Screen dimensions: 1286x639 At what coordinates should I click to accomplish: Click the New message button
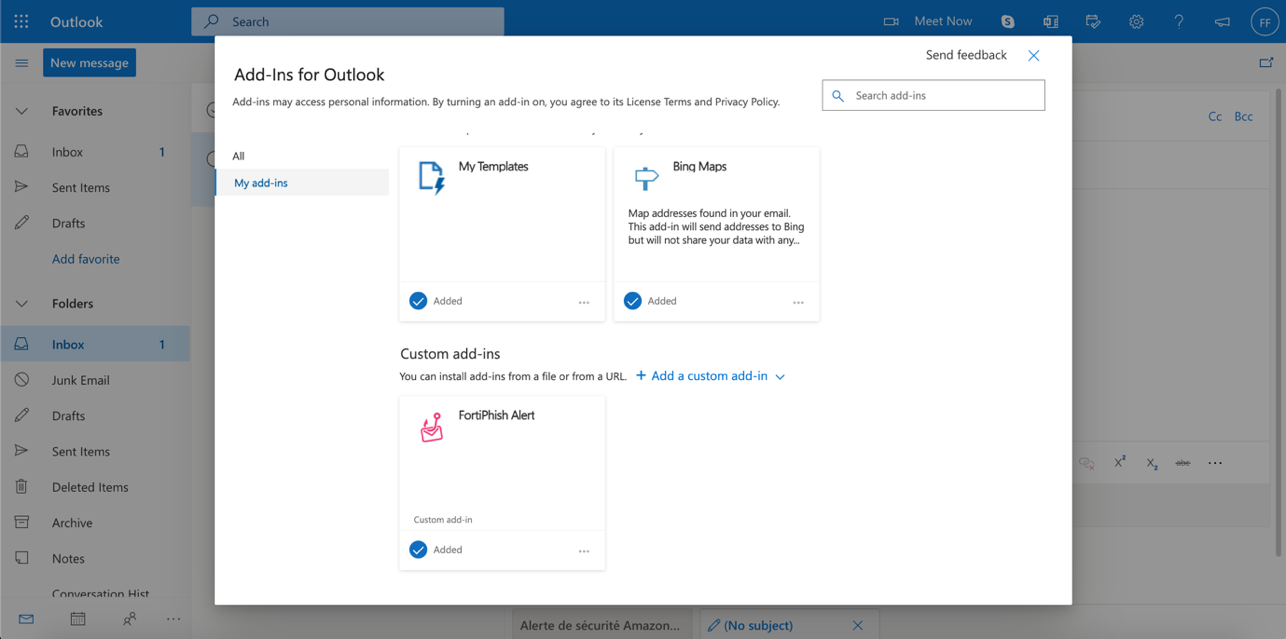click(x=90, y=63)
